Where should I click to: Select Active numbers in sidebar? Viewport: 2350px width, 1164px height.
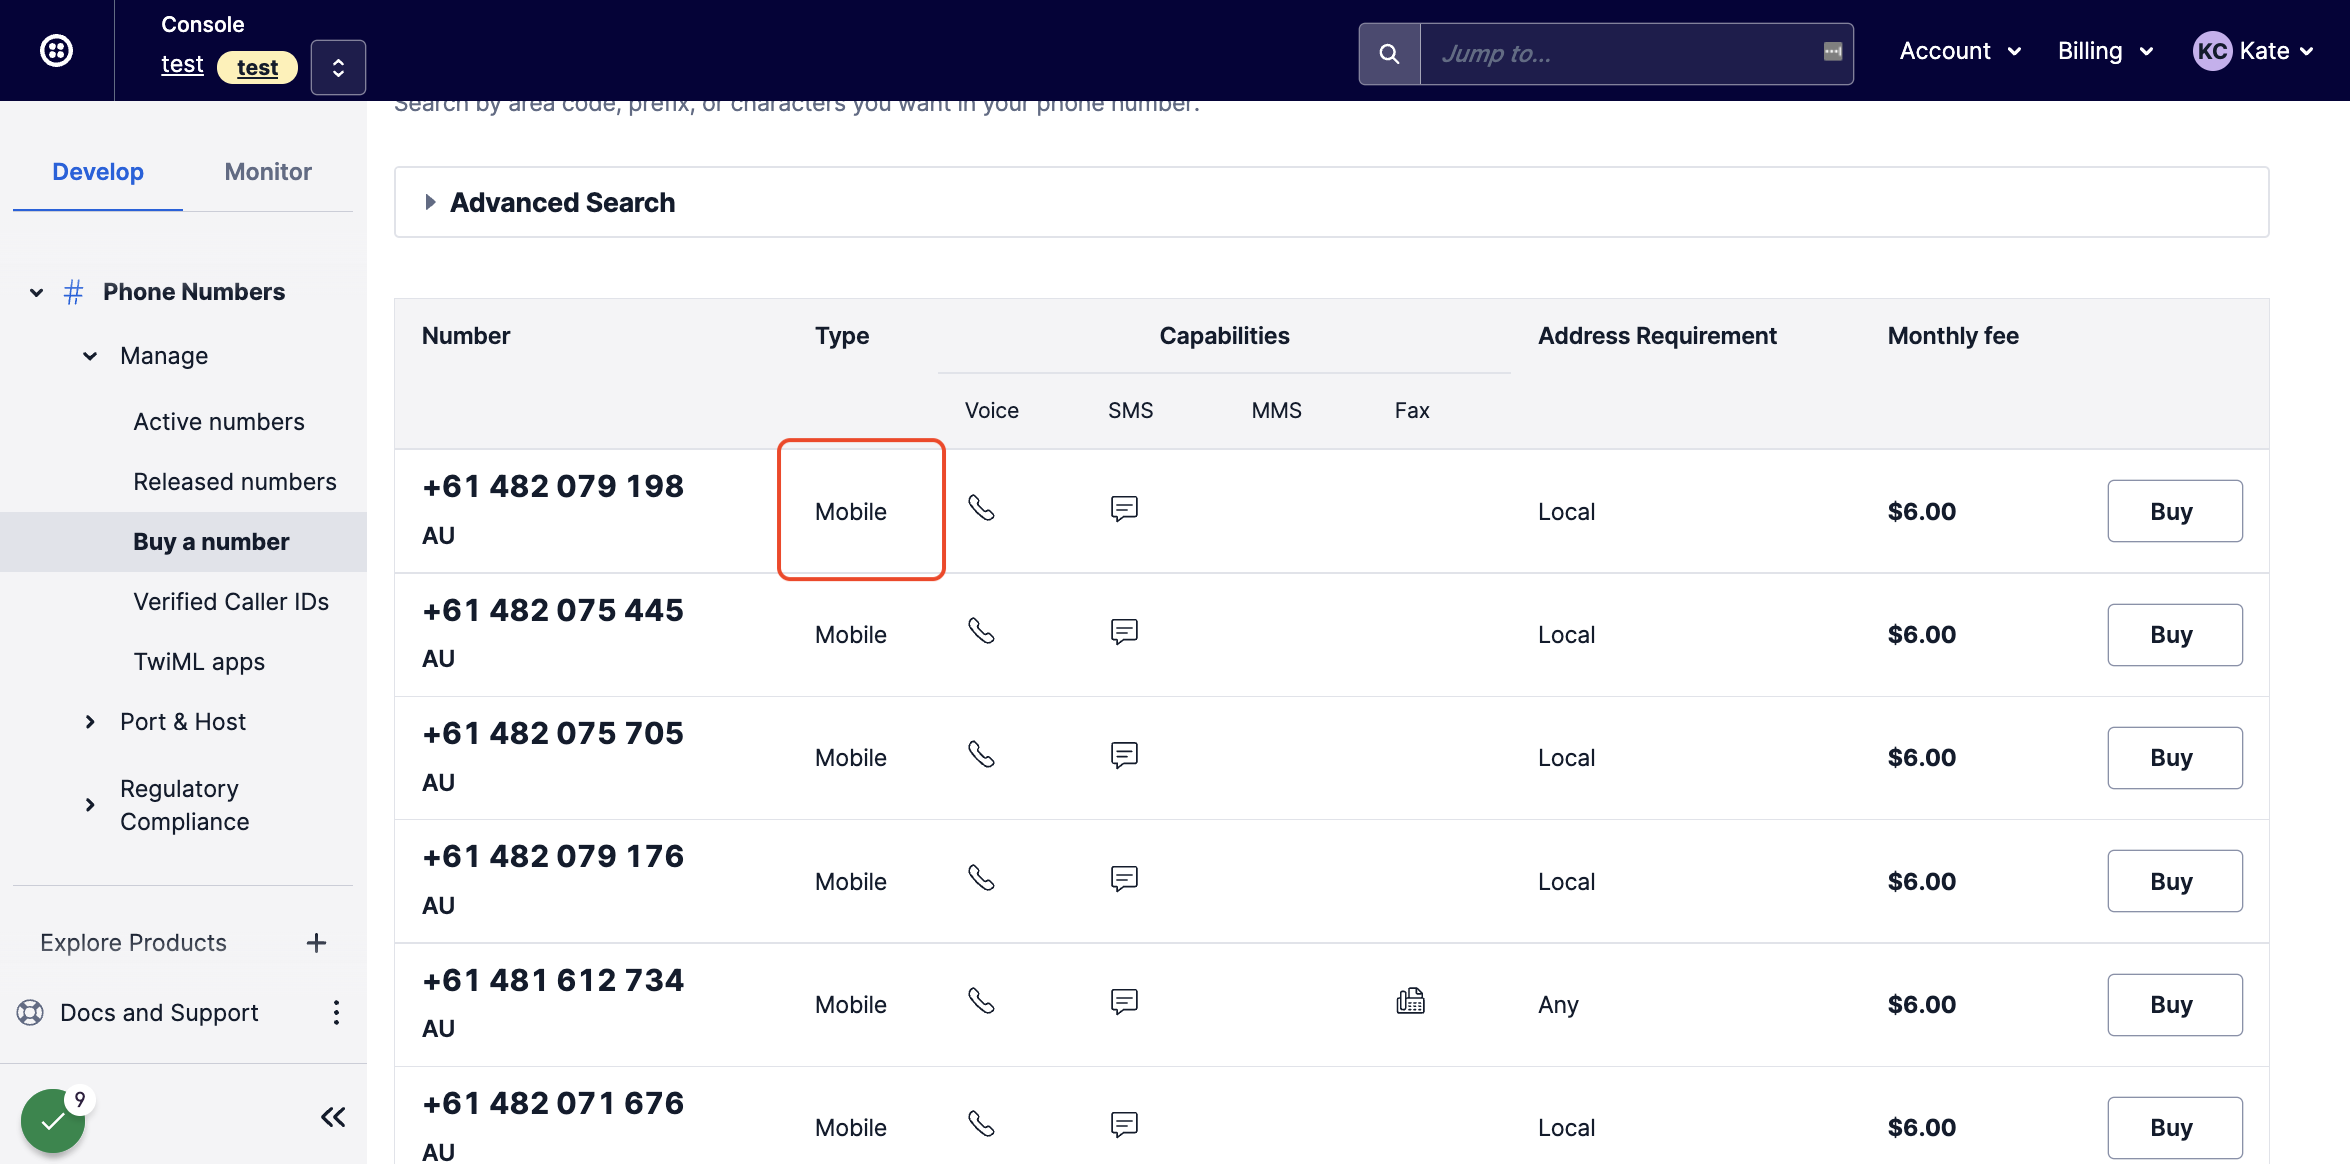pyautogui.click(x=219, y=422)
